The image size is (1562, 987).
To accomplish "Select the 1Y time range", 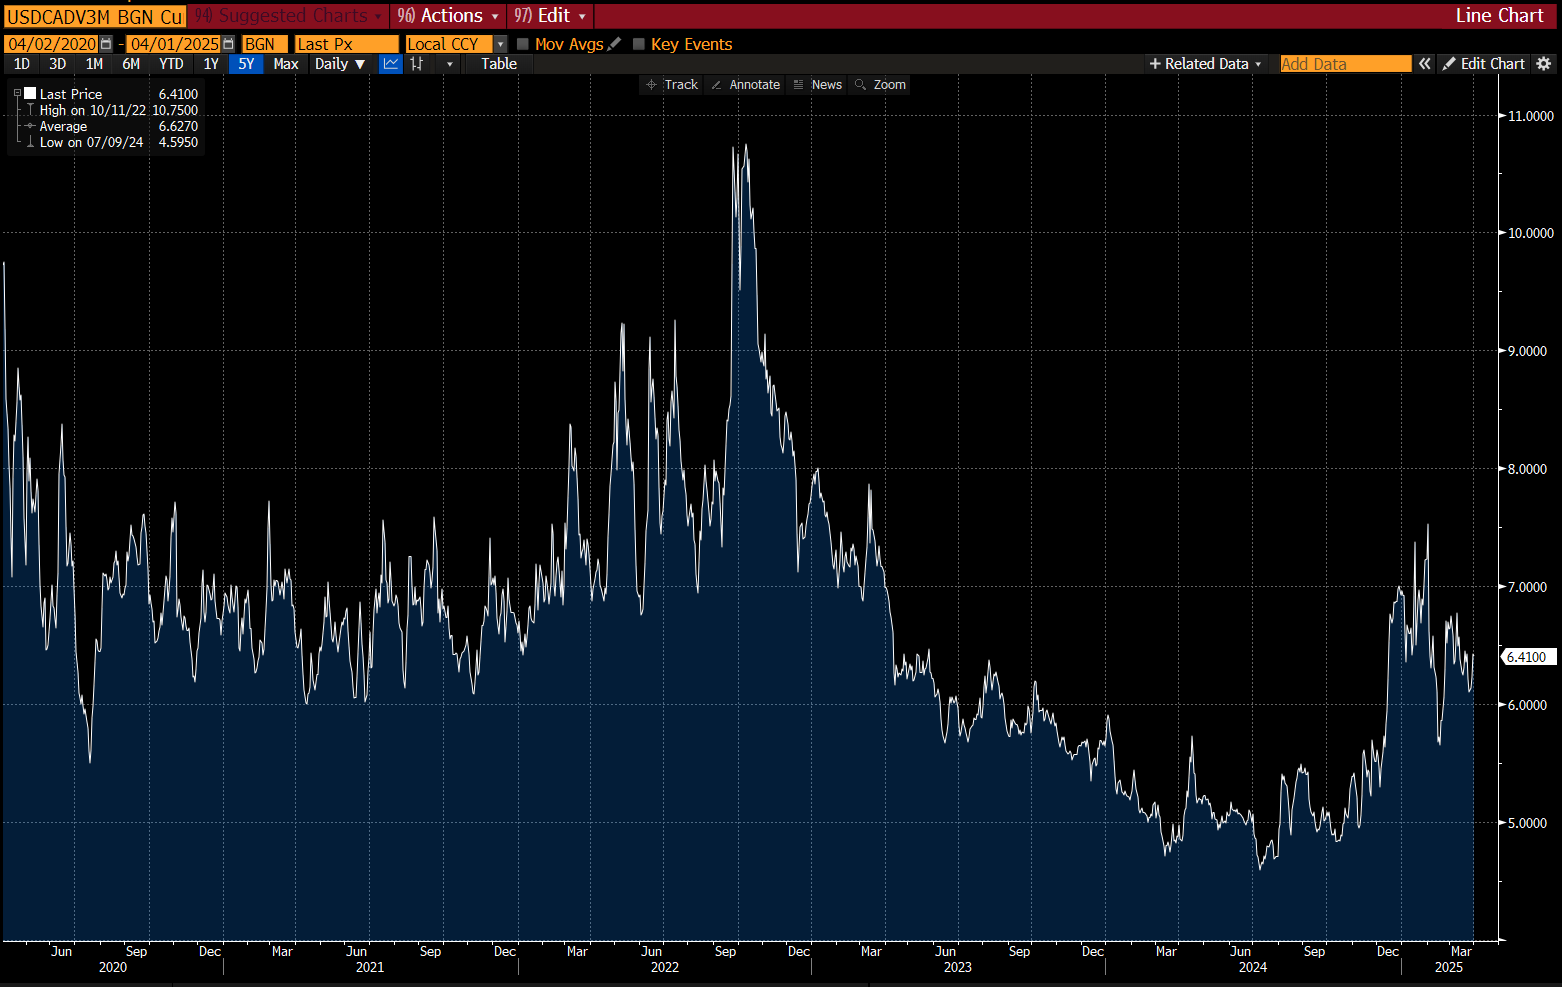I will coord(211,64).
